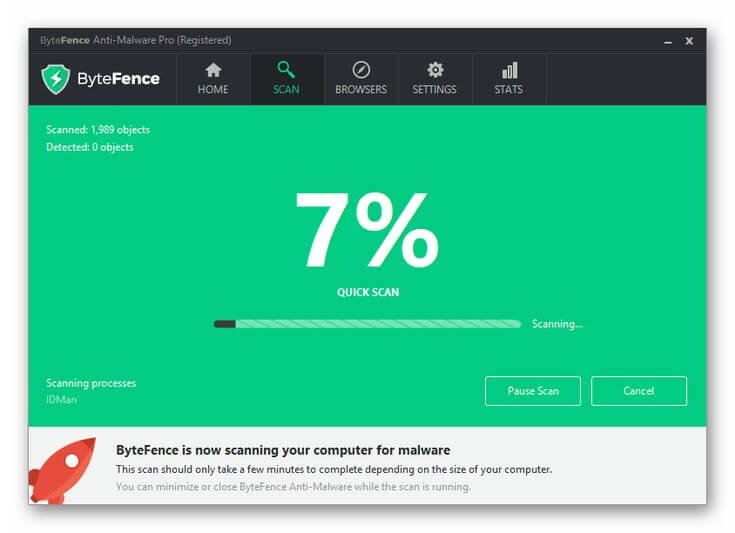Click the red rocket illustration
This screenshot has height=533, width=735.
click(x=62, y=470)
